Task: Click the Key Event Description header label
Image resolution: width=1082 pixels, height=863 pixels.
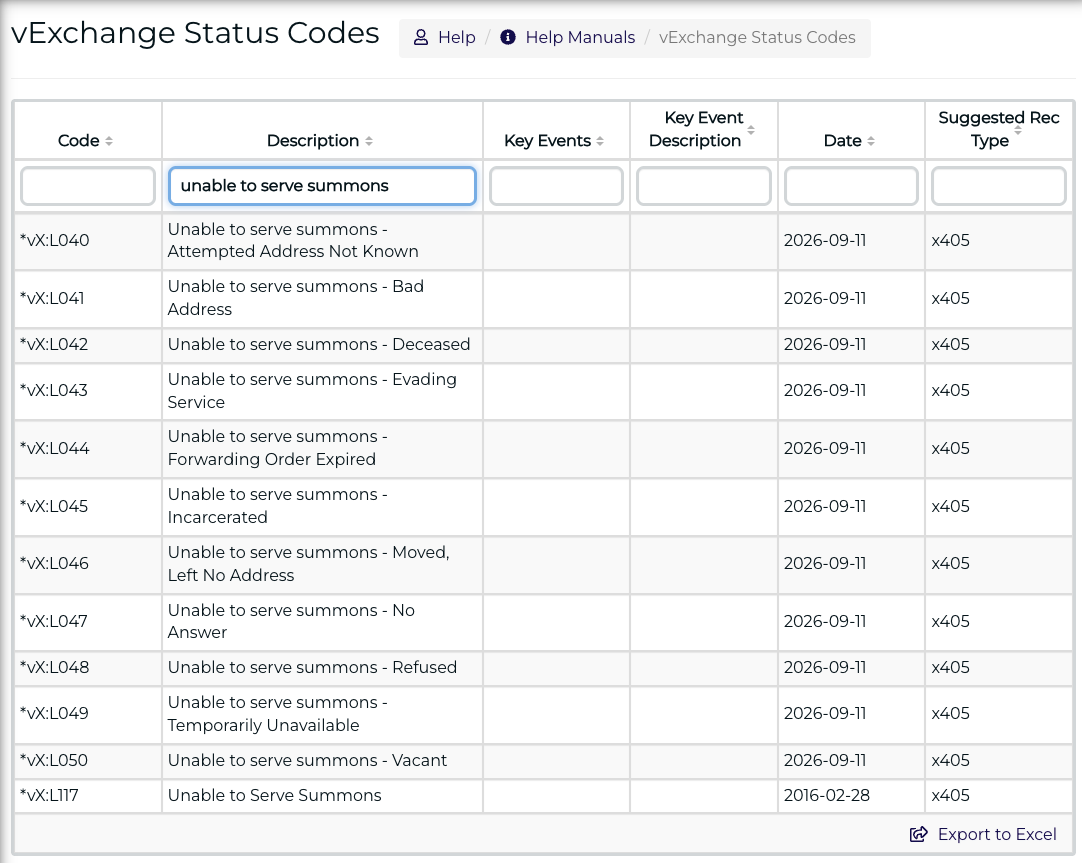Action: coord(696,129)
